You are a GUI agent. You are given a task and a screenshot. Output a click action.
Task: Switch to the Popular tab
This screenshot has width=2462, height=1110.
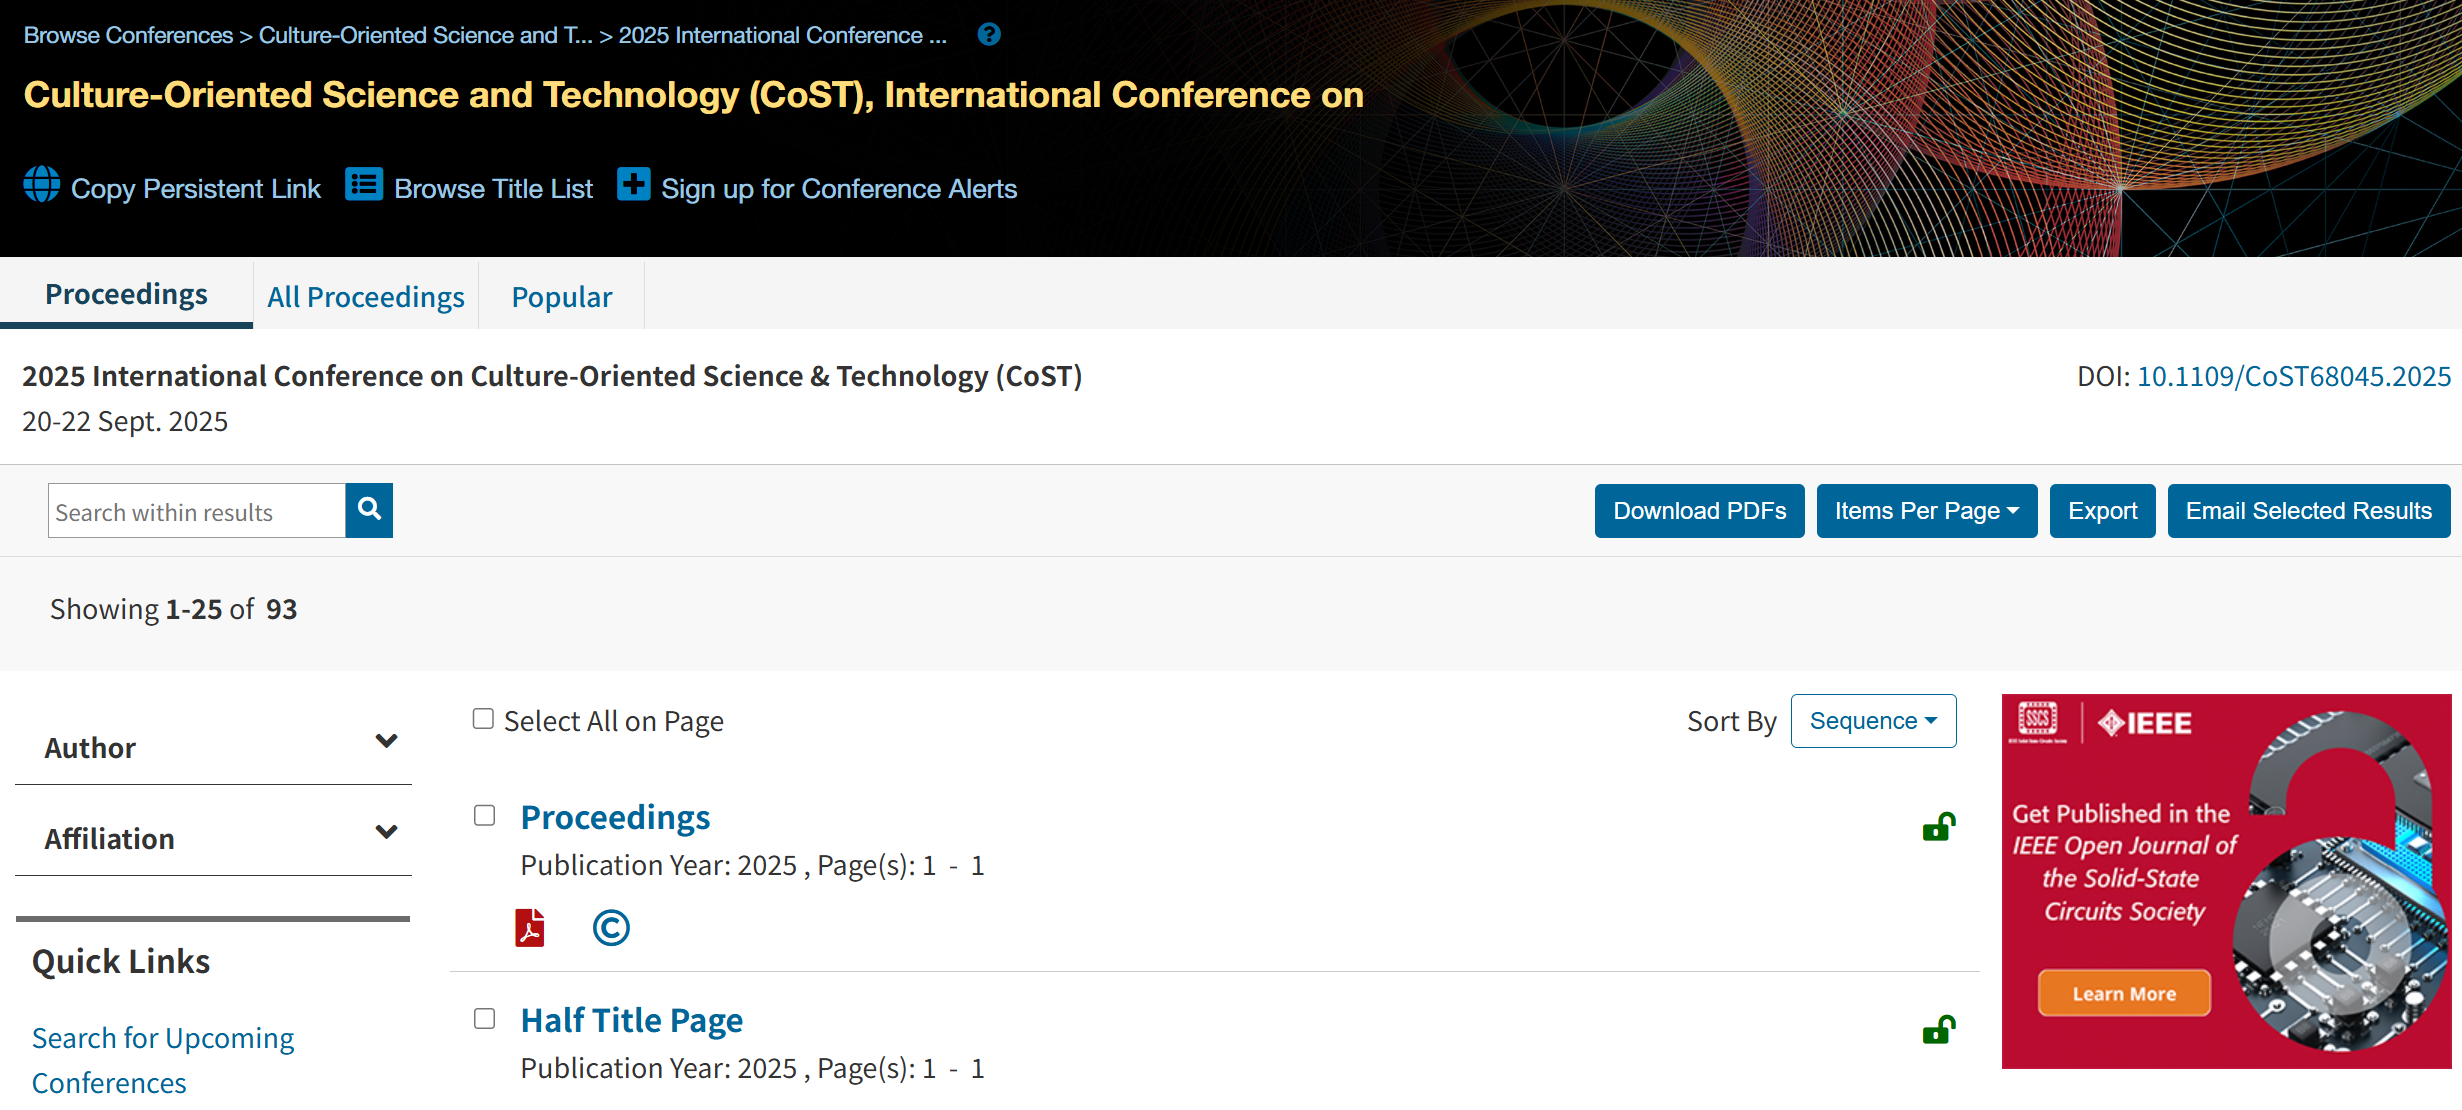coord(561,297)
